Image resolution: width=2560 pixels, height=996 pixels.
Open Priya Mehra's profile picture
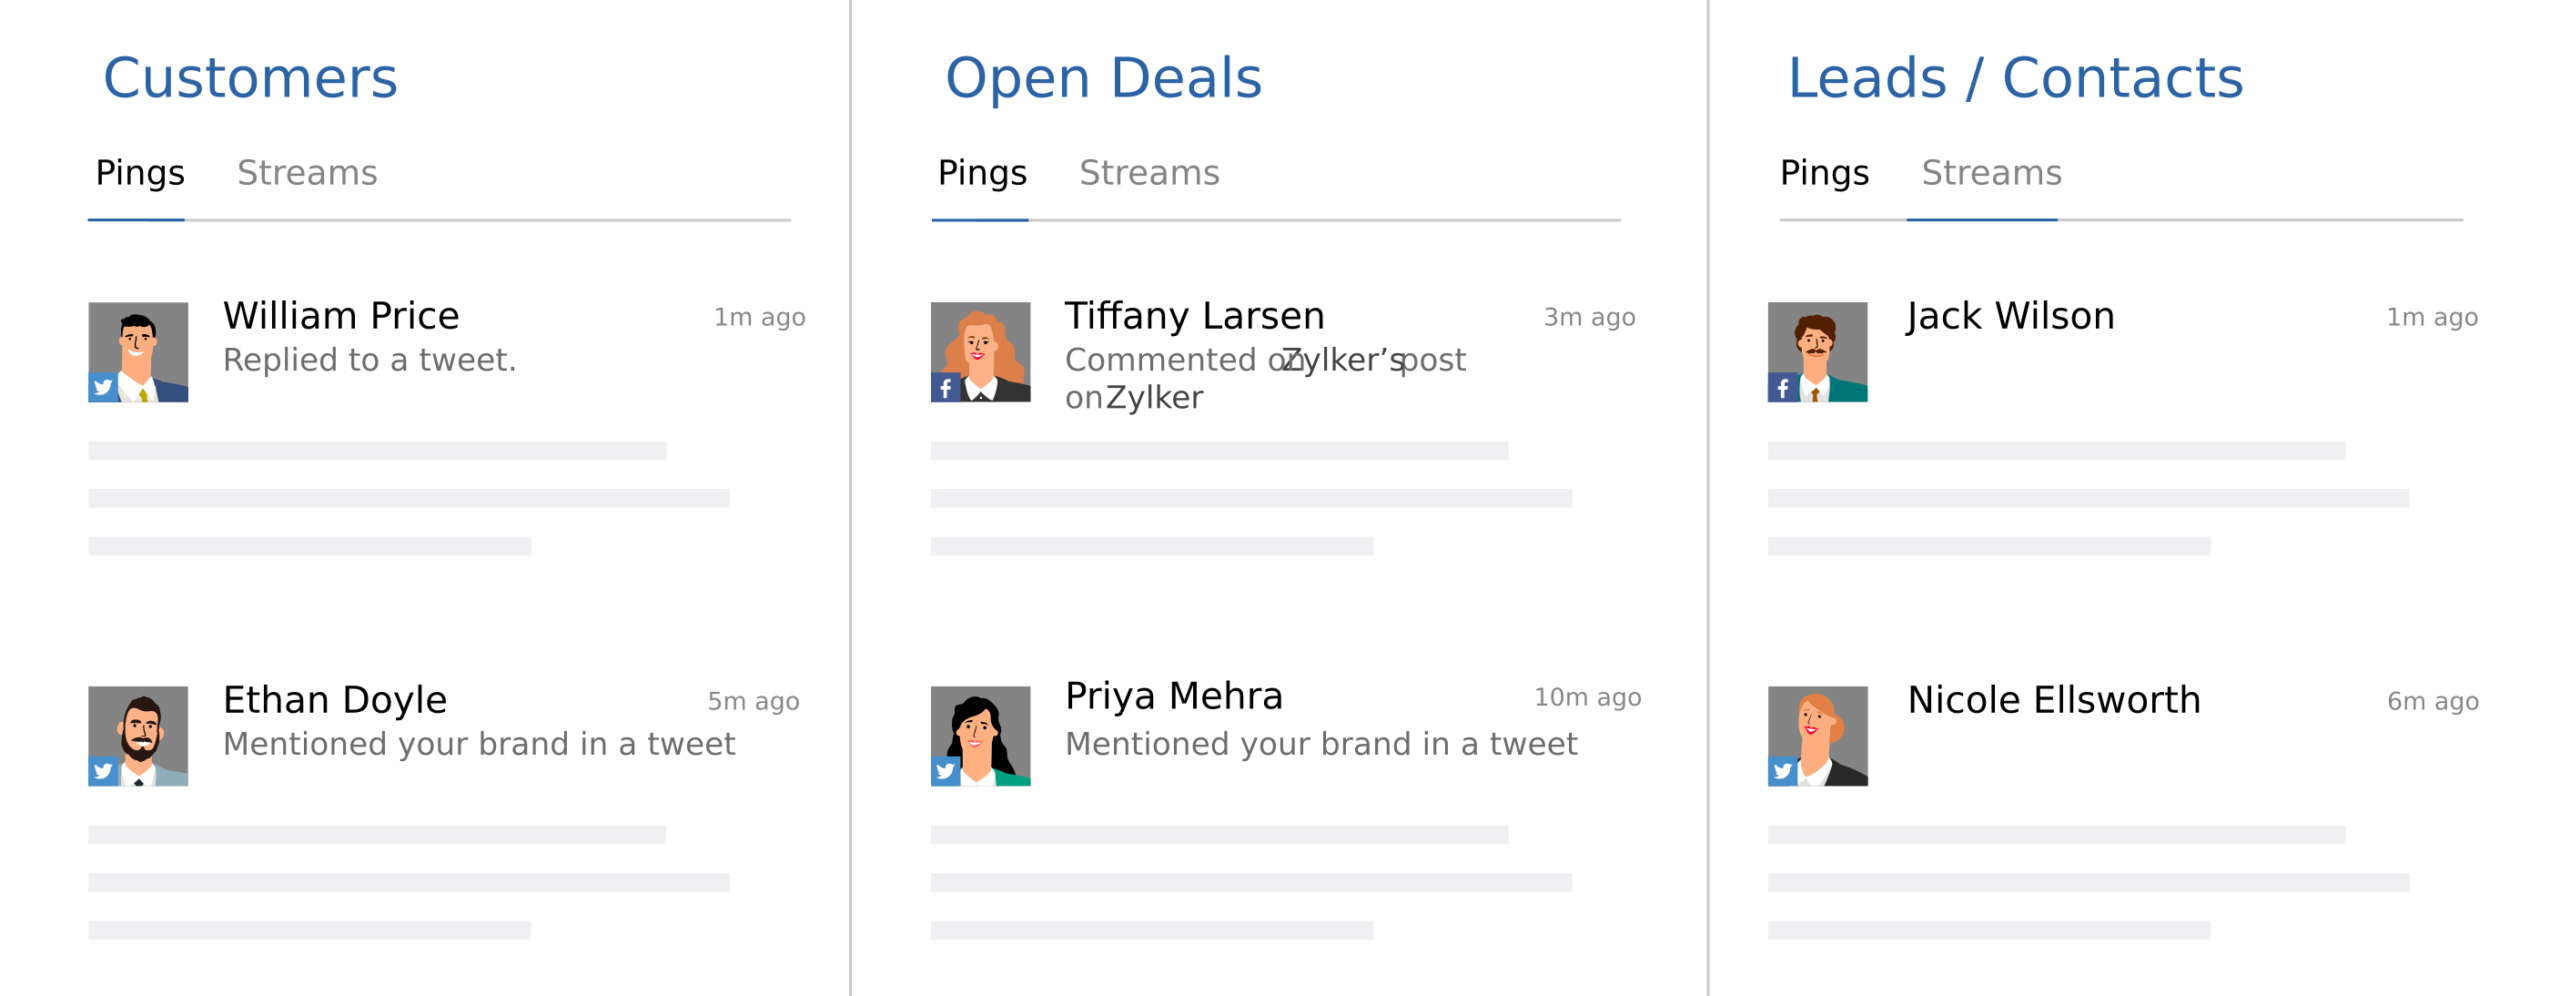coord(980,736)
